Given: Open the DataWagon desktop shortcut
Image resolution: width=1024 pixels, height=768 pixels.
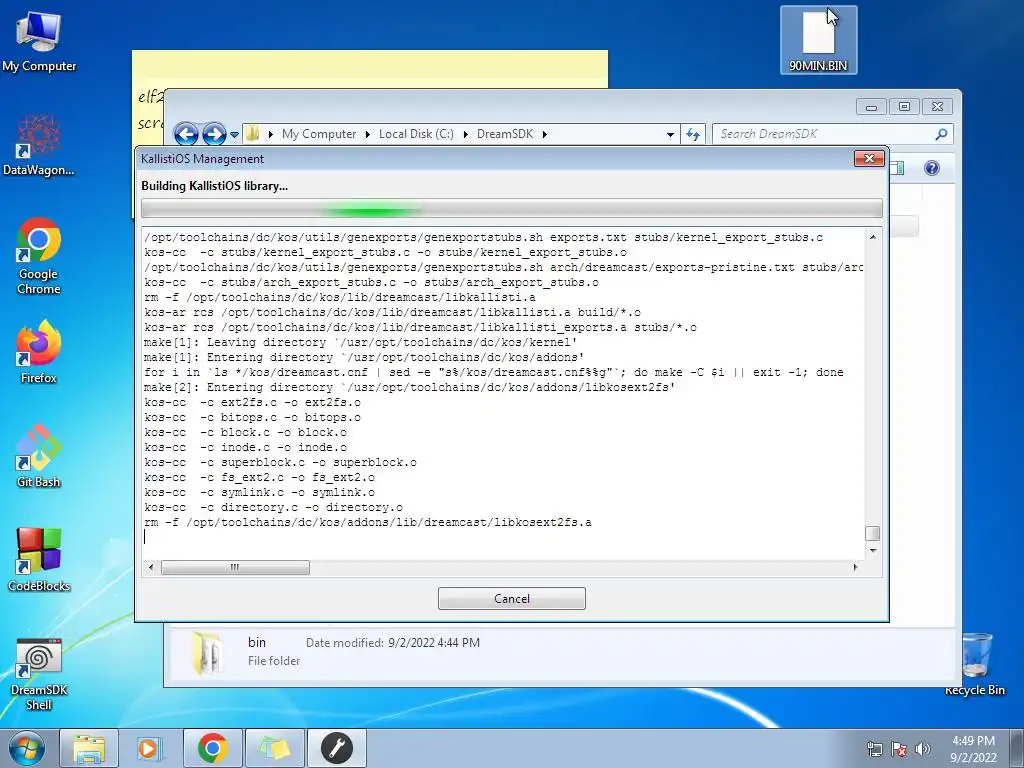Looking at the screenshot, I should [39, 144].
